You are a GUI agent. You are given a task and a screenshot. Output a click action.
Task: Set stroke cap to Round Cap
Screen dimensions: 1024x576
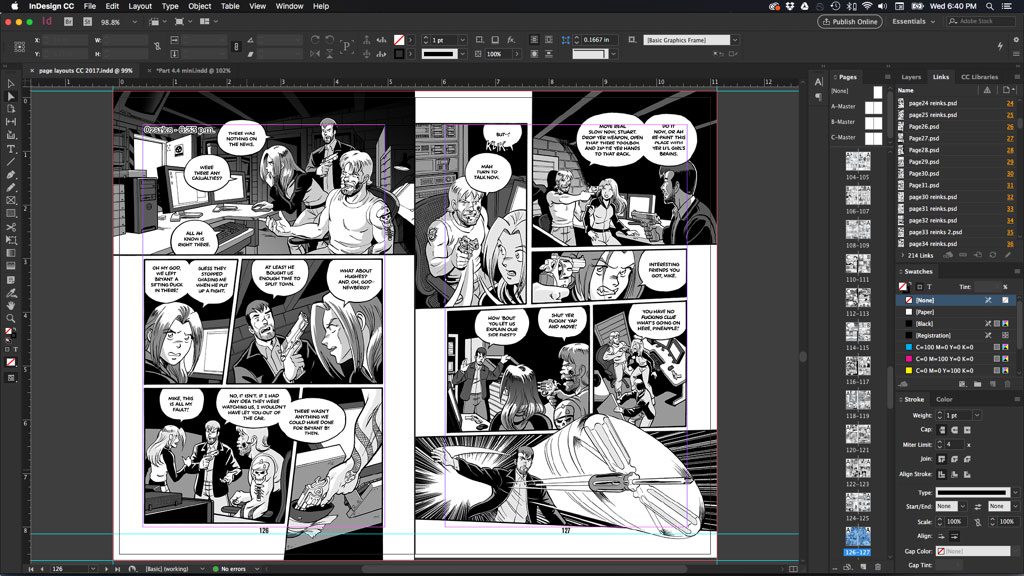click(954, 430)
